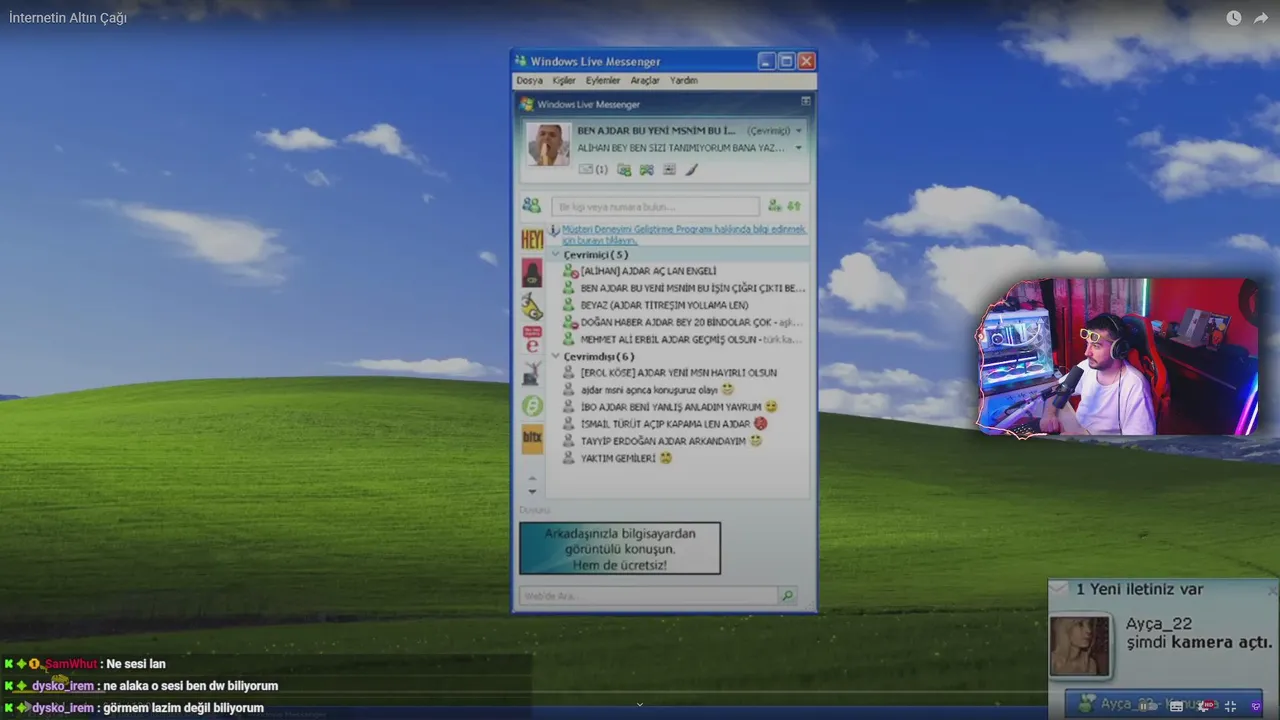
Task: Open the Dosya menu in Messenger
Action: (x=529, y=80)
